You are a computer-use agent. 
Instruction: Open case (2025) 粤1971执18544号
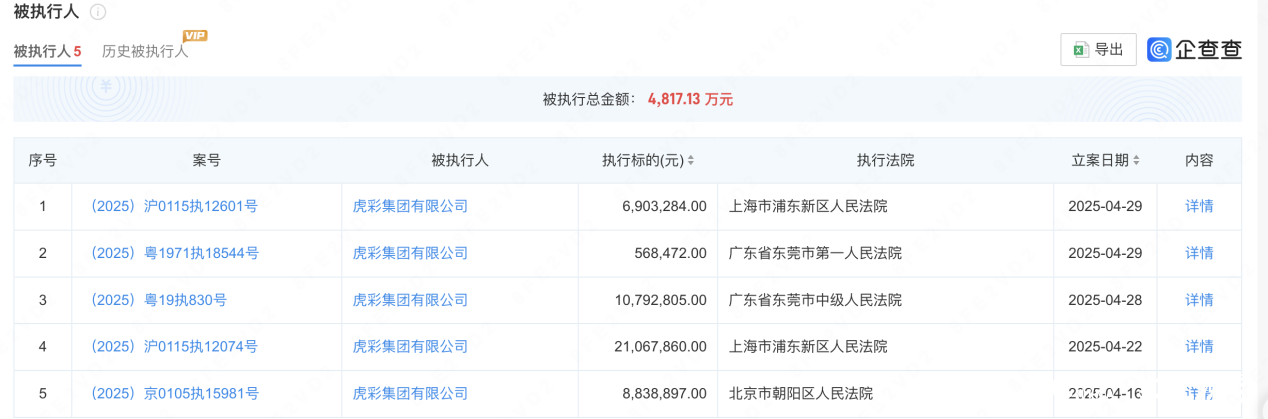click(174, 253)
